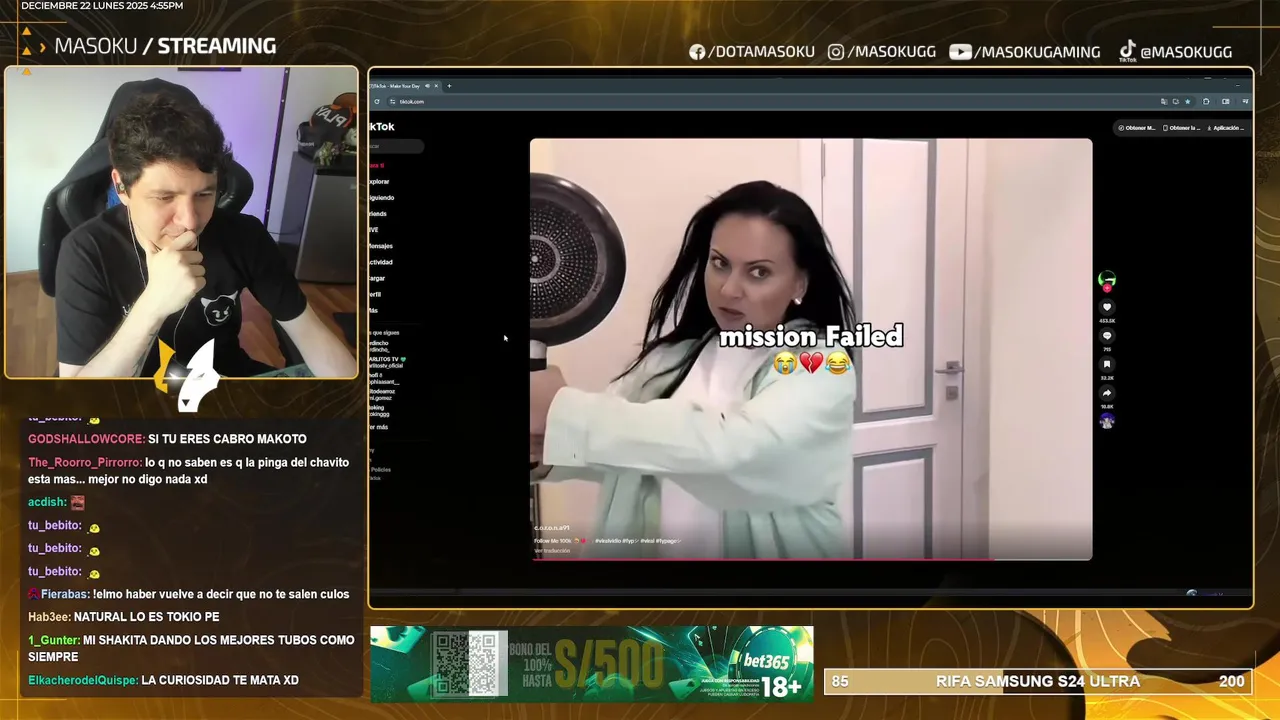Open Siguiendo in the TikTok sidebar
The height and width of the screenshot is (720, 1280).
382,197
